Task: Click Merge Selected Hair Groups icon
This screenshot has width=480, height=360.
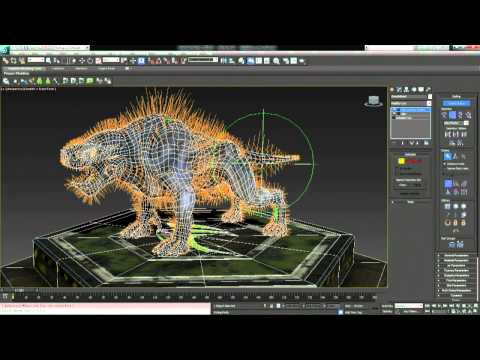Action: 460,245
